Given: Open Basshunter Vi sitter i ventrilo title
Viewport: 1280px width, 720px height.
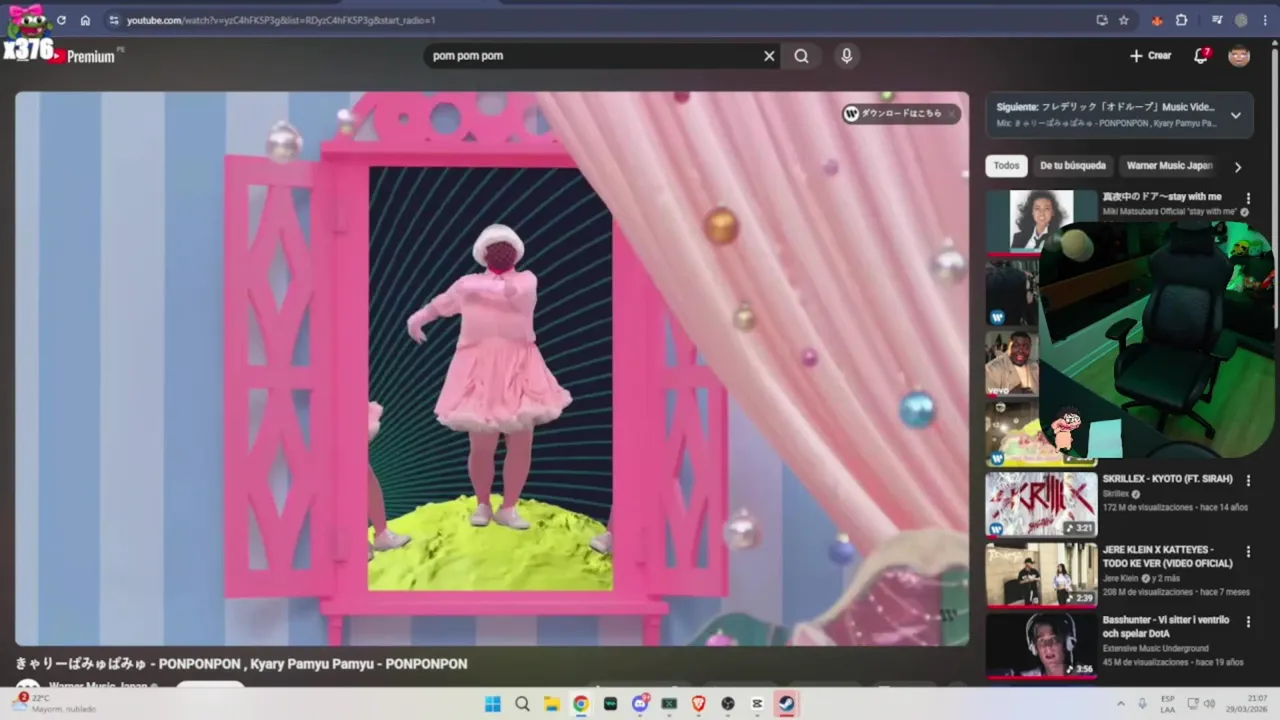Looking at the screenshot, I should 1164,626.
